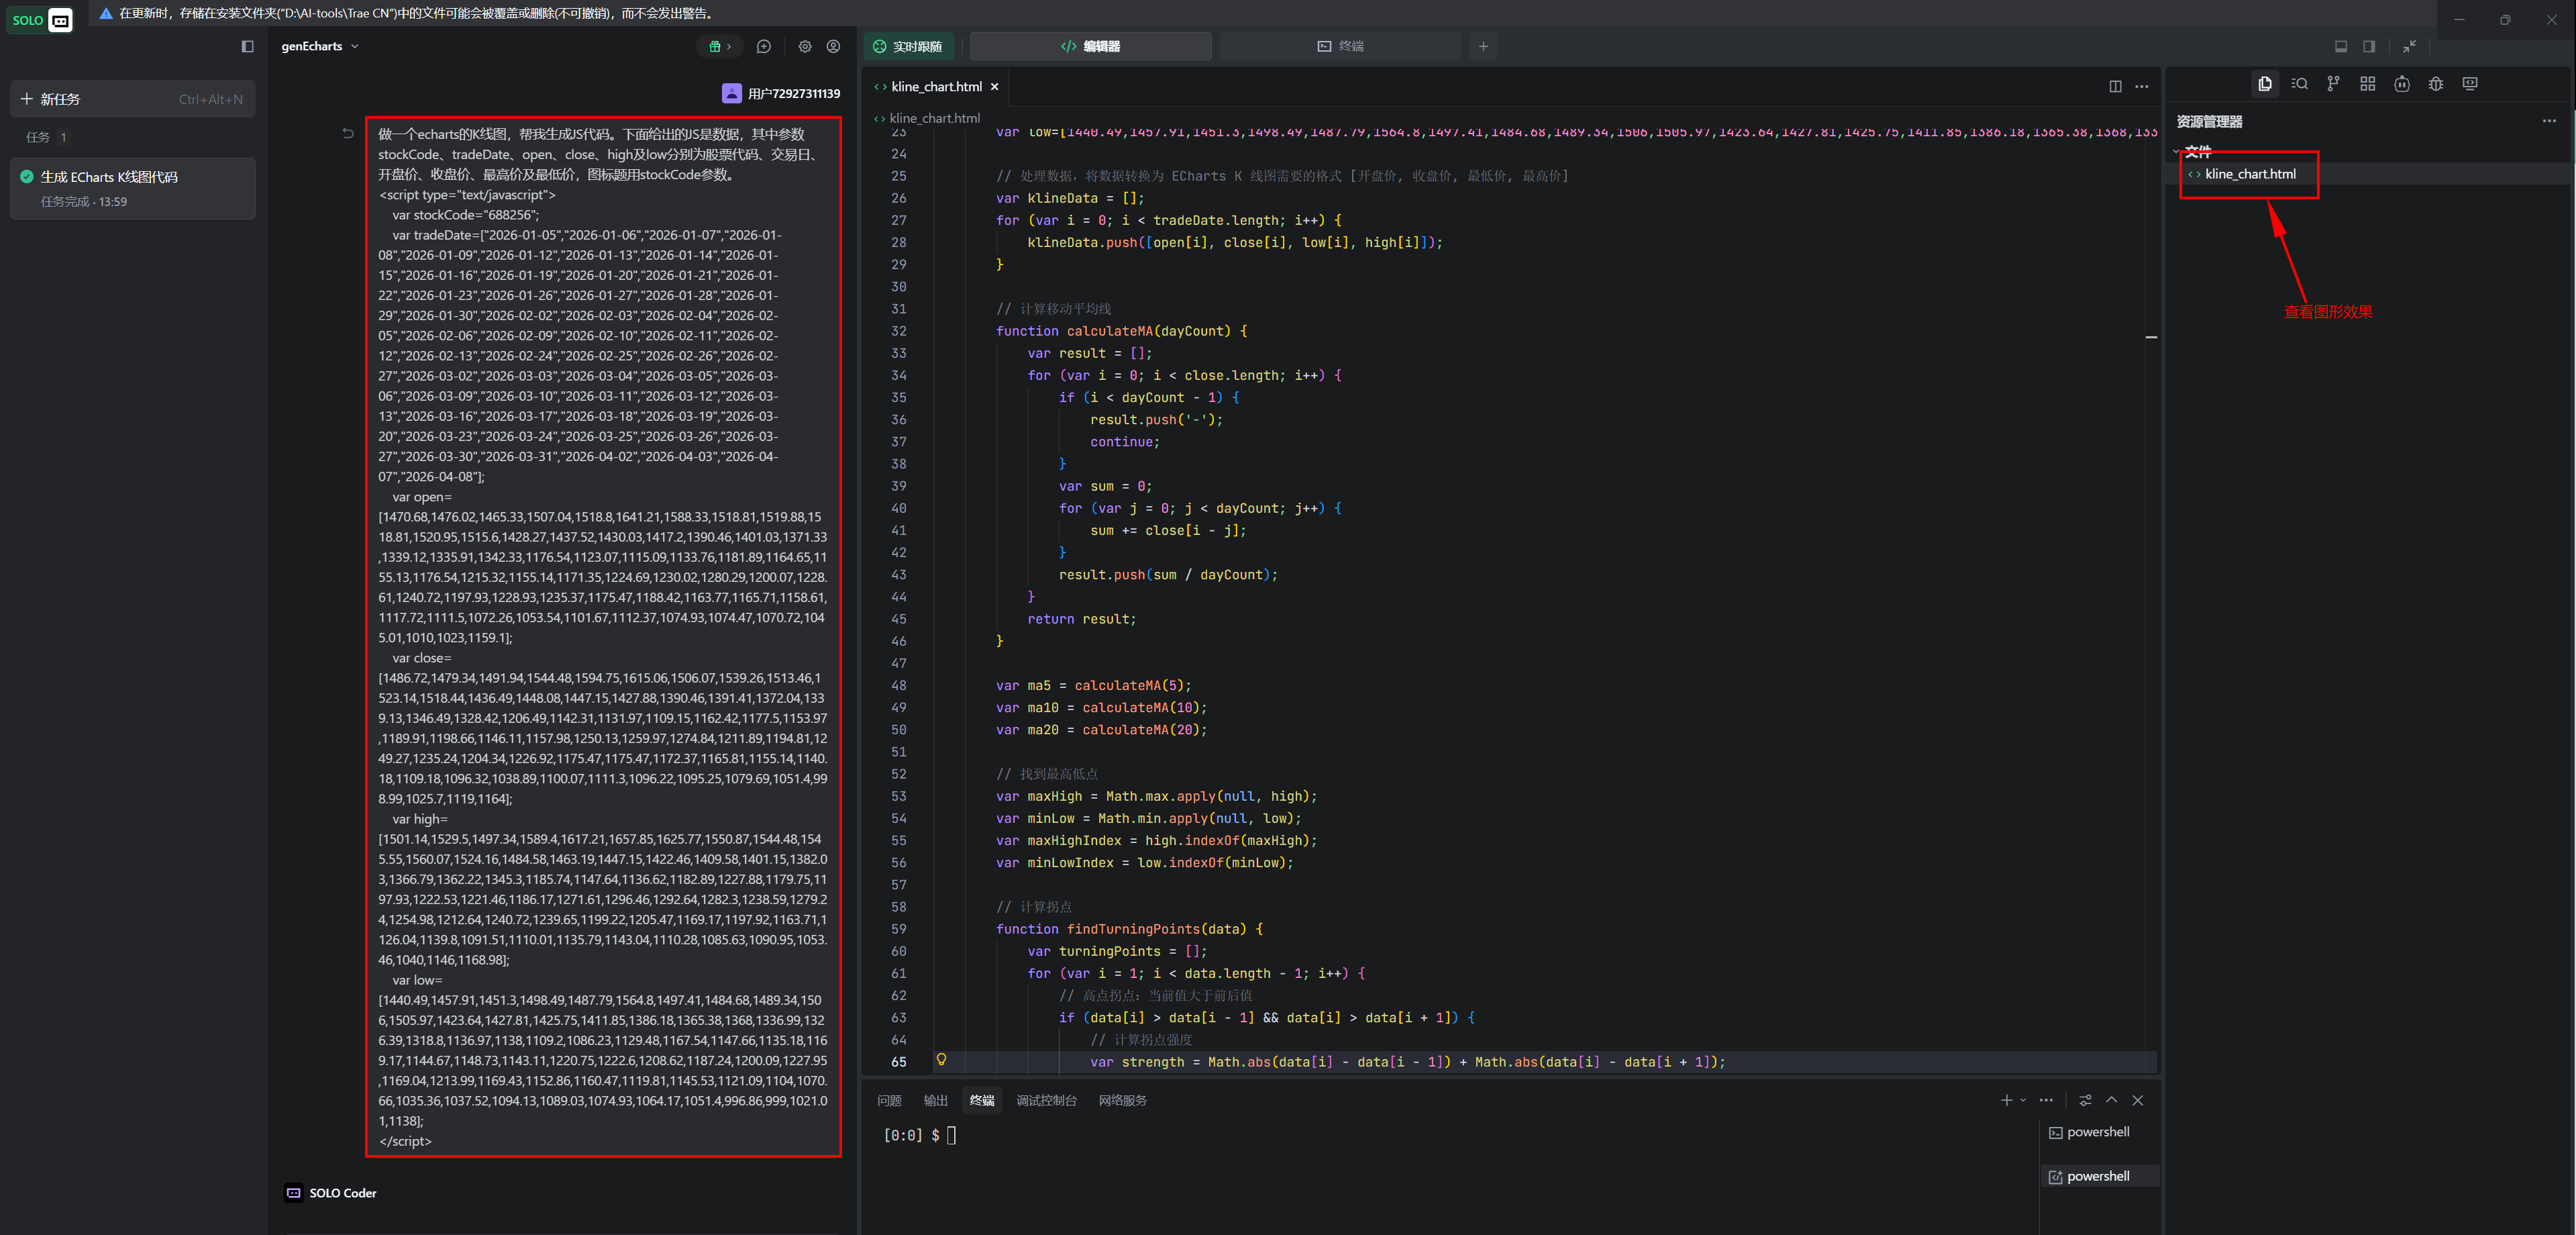
Task: Switch to the 问题 panel tab
Action: [889, 1100]
